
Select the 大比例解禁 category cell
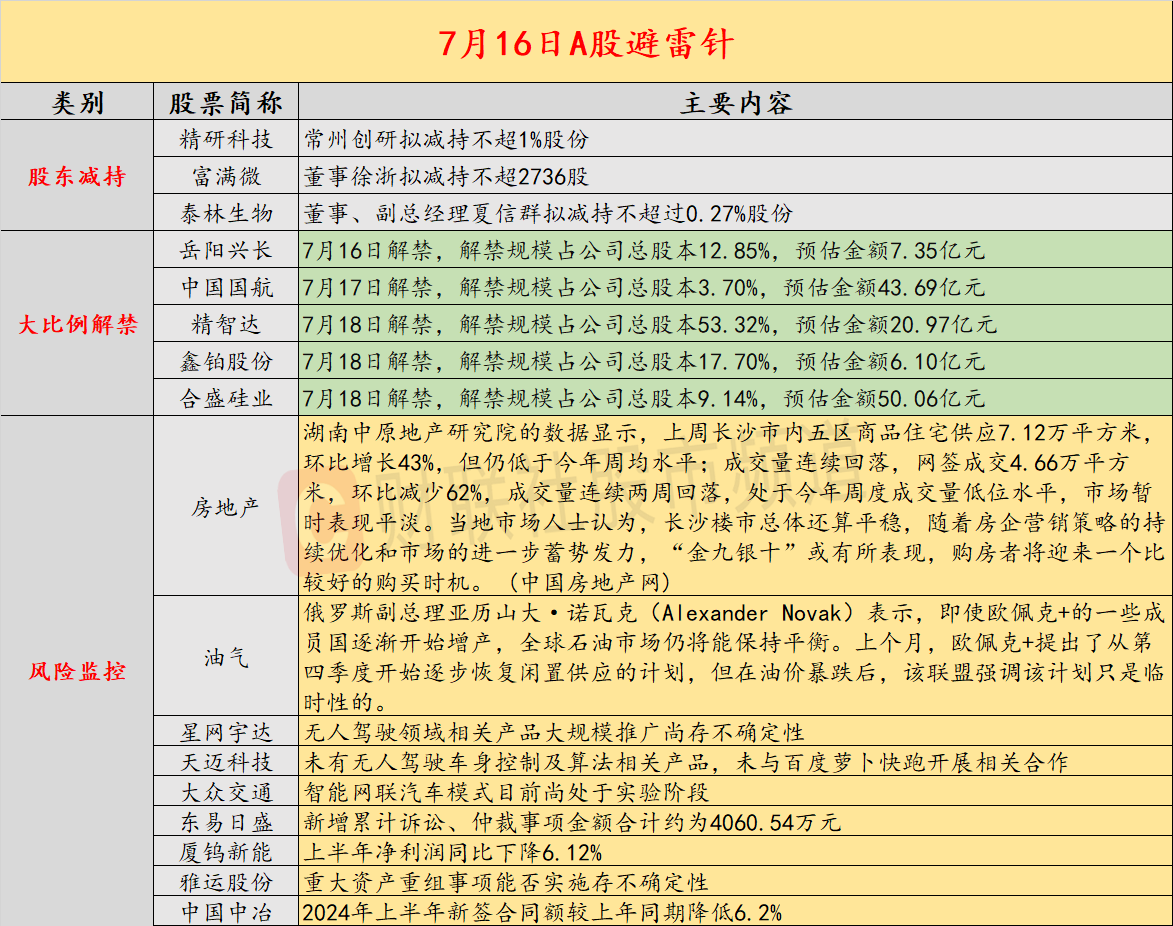pyautogui.click(x=77, y=324)
